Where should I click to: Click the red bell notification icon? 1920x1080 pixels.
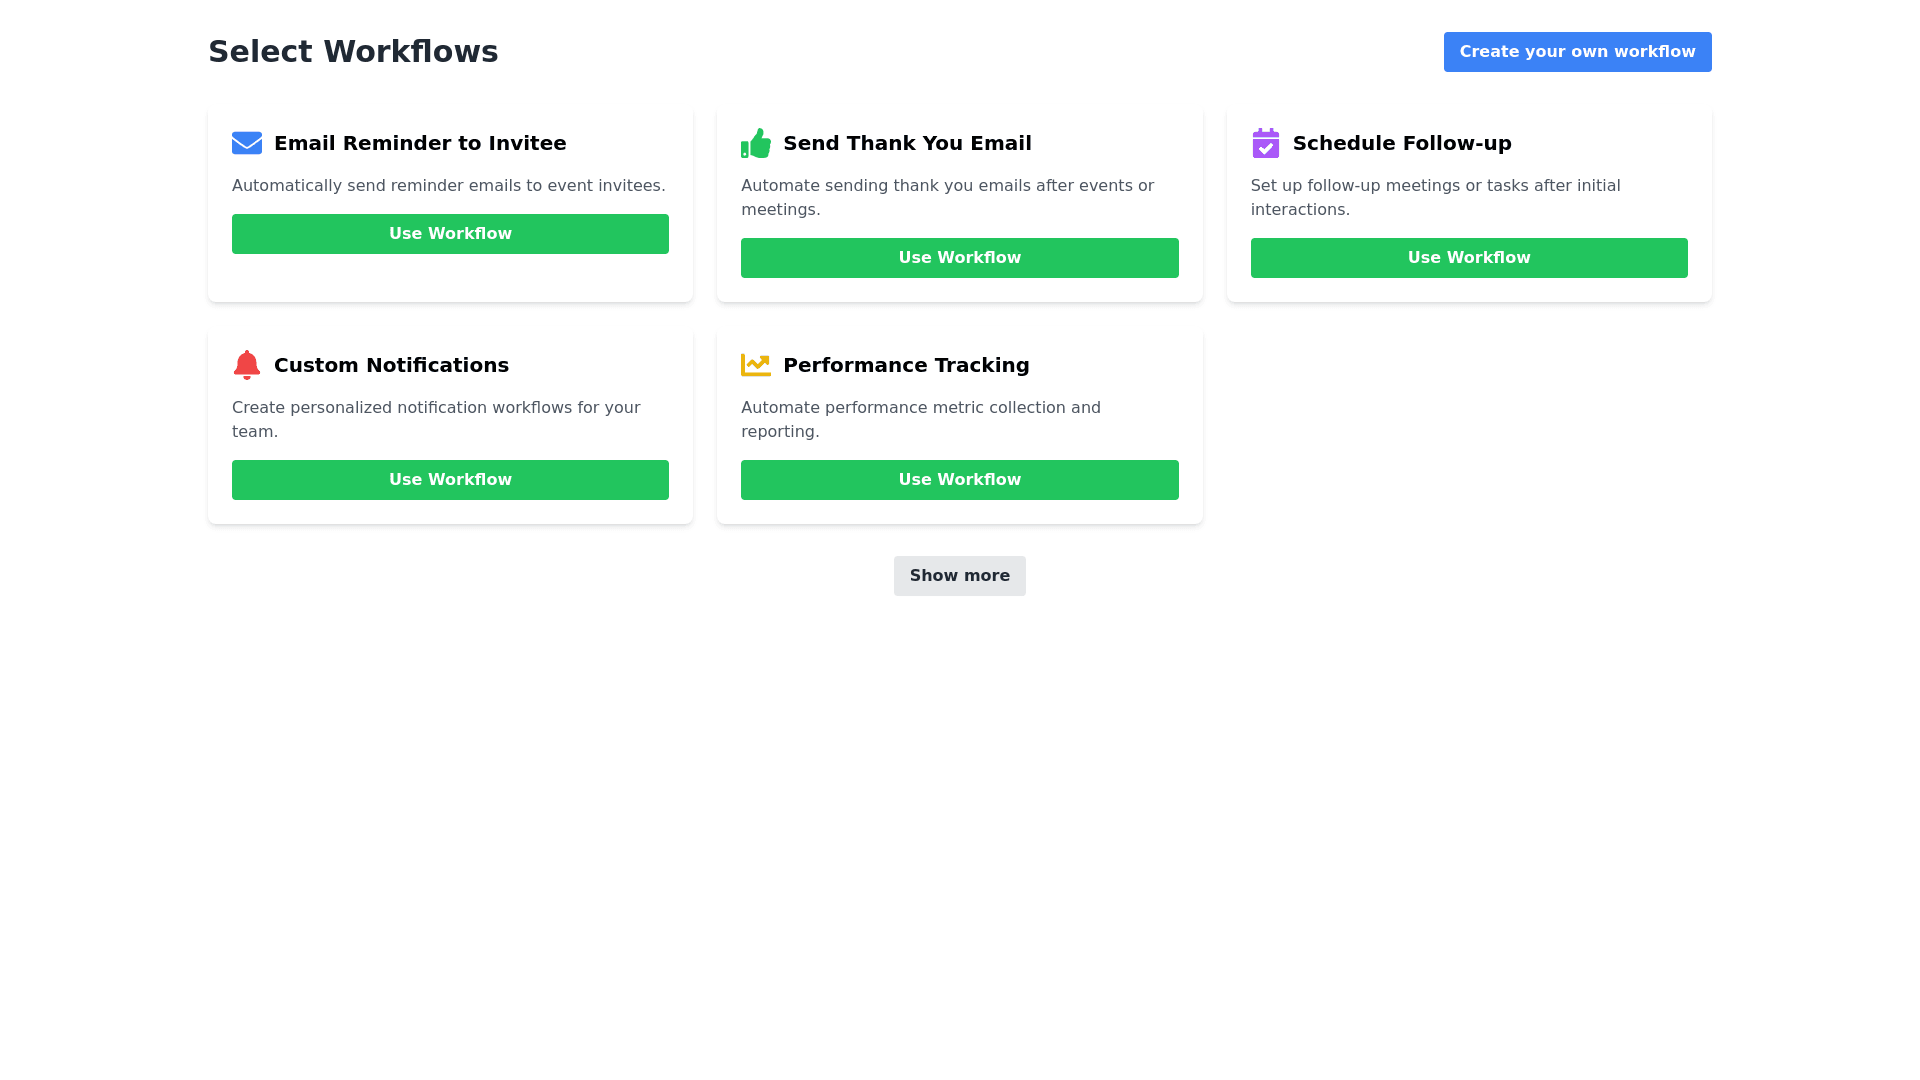247,365
